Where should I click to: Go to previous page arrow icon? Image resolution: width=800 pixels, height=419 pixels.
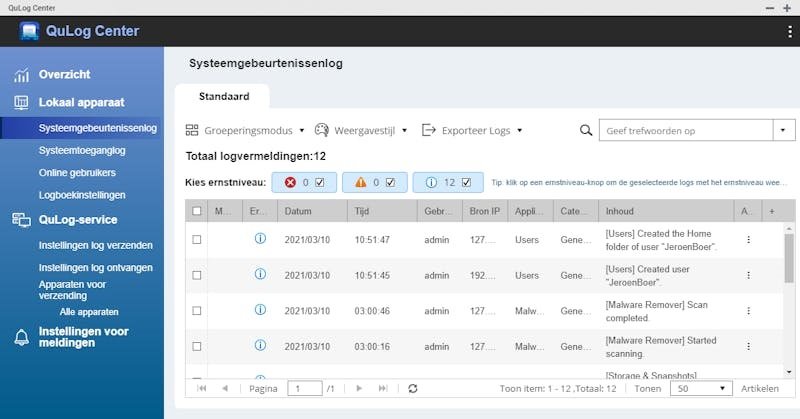pyautogui.click(x=225, y=388)
